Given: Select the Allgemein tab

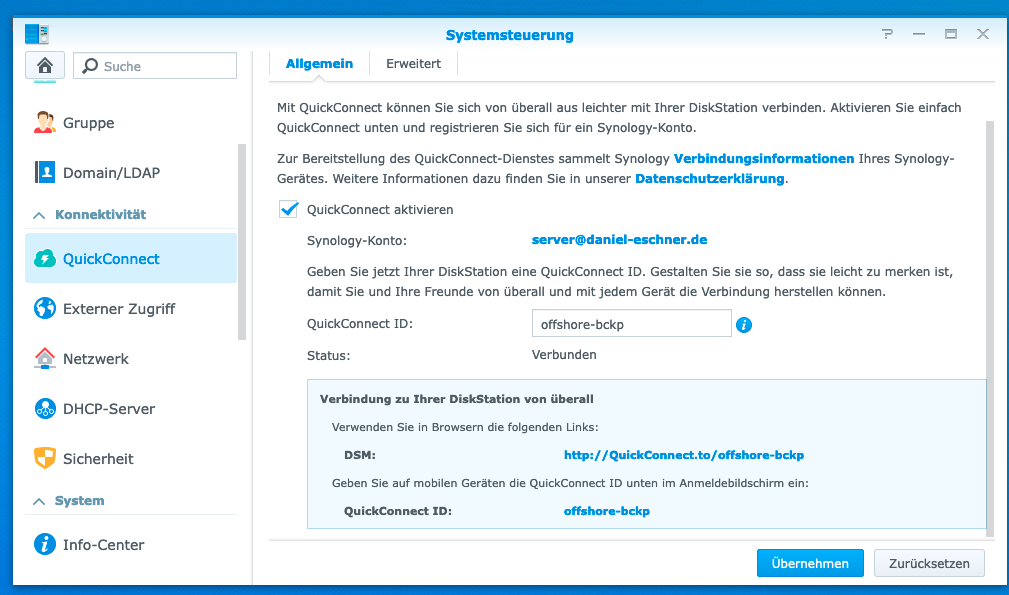Looking at the screenshot, I should (319, 63).
